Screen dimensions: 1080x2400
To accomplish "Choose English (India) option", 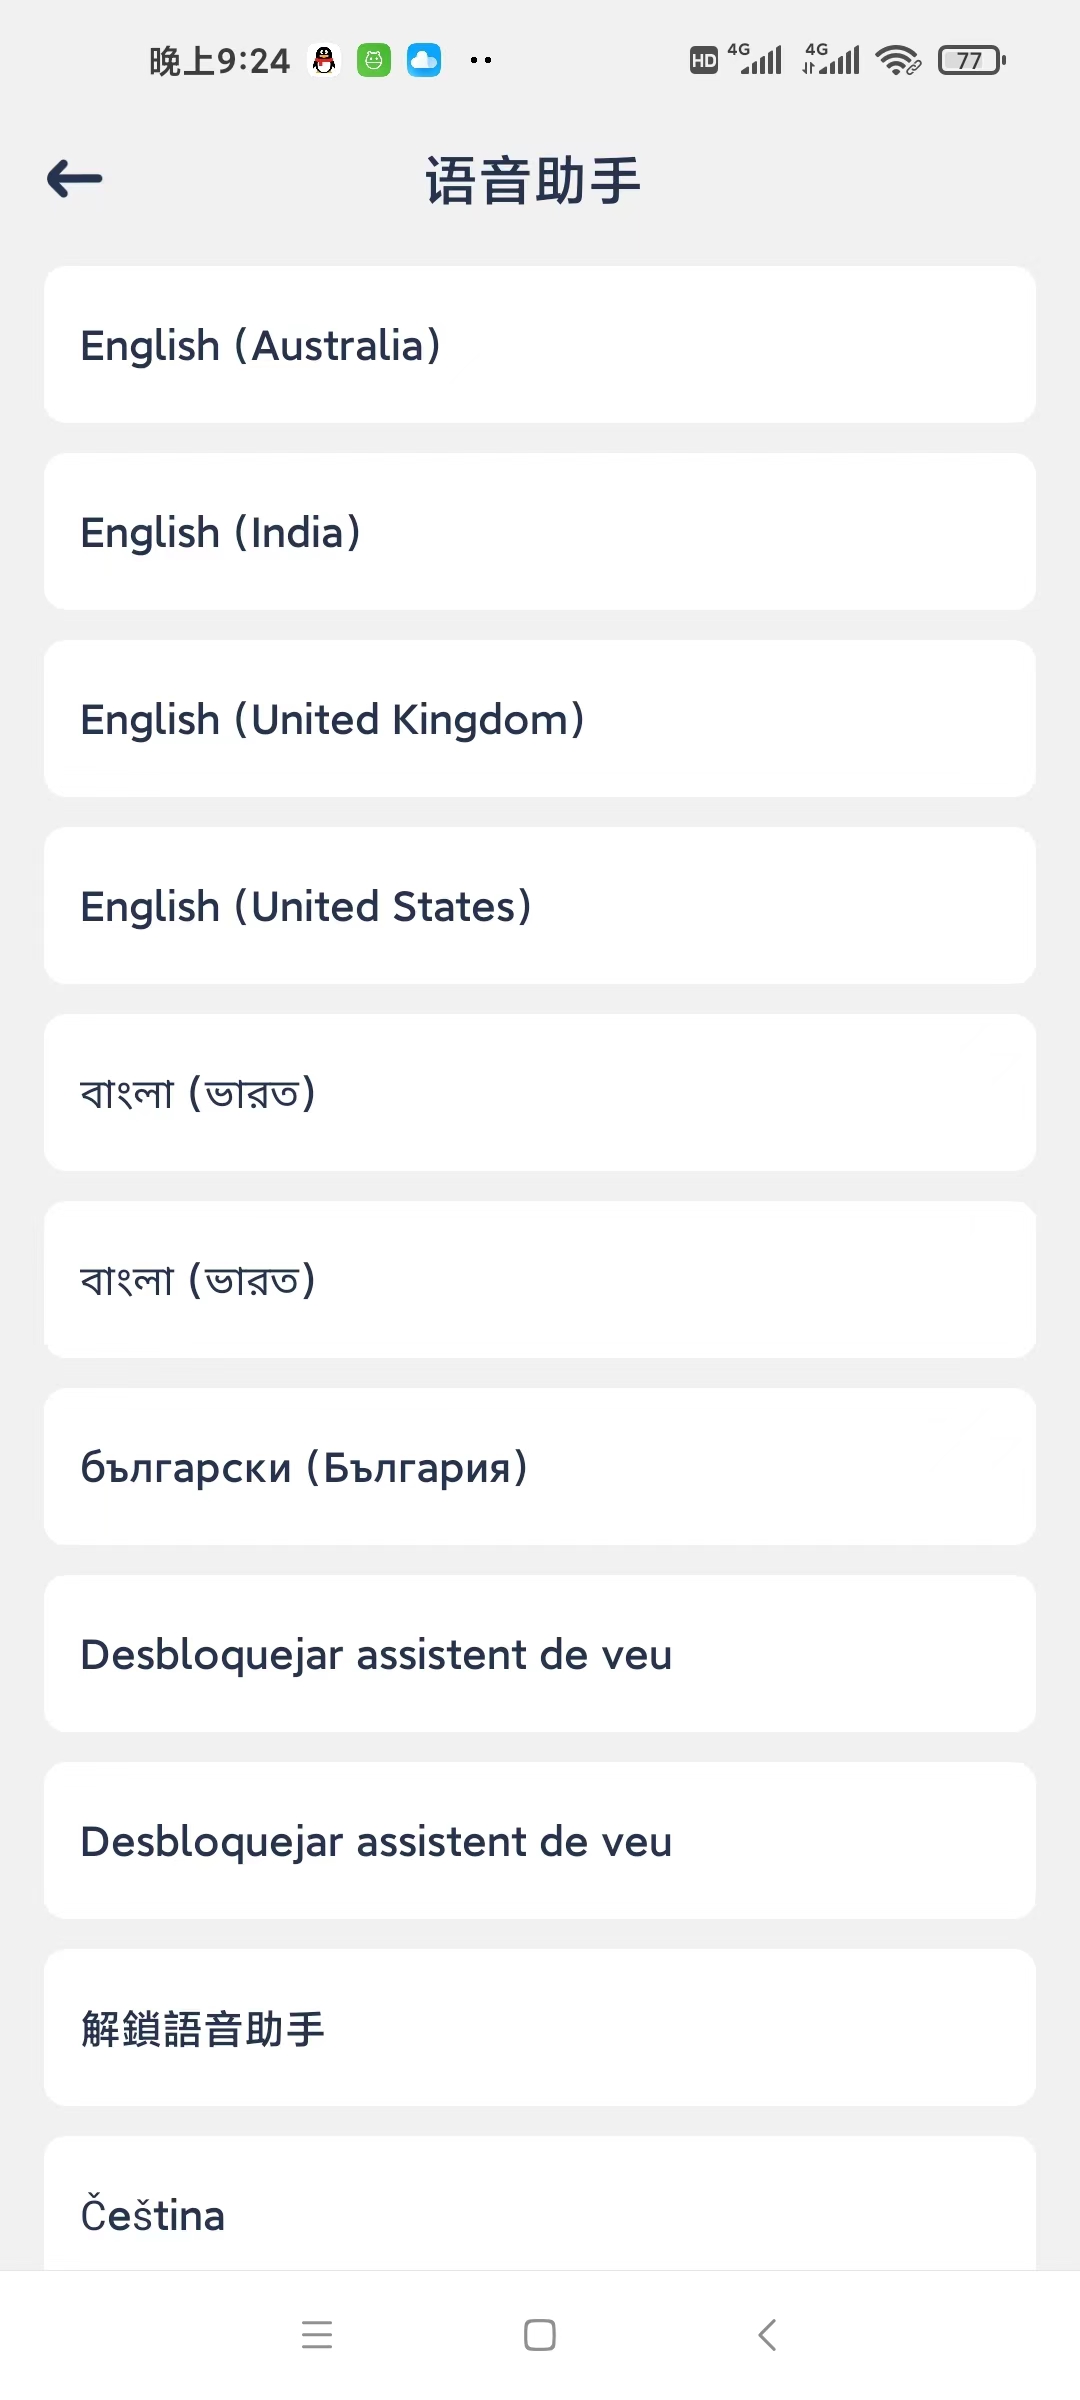I will click(540, 531).
